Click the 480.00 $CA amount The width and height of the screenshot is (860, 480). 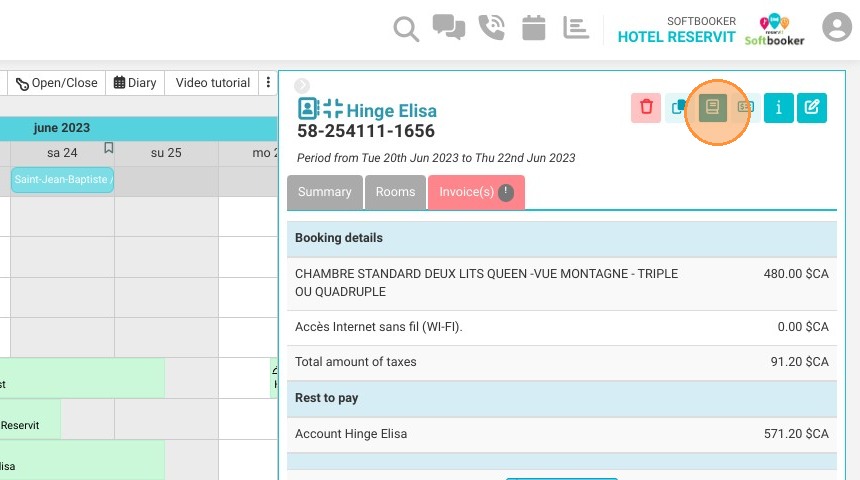point(796,274)
